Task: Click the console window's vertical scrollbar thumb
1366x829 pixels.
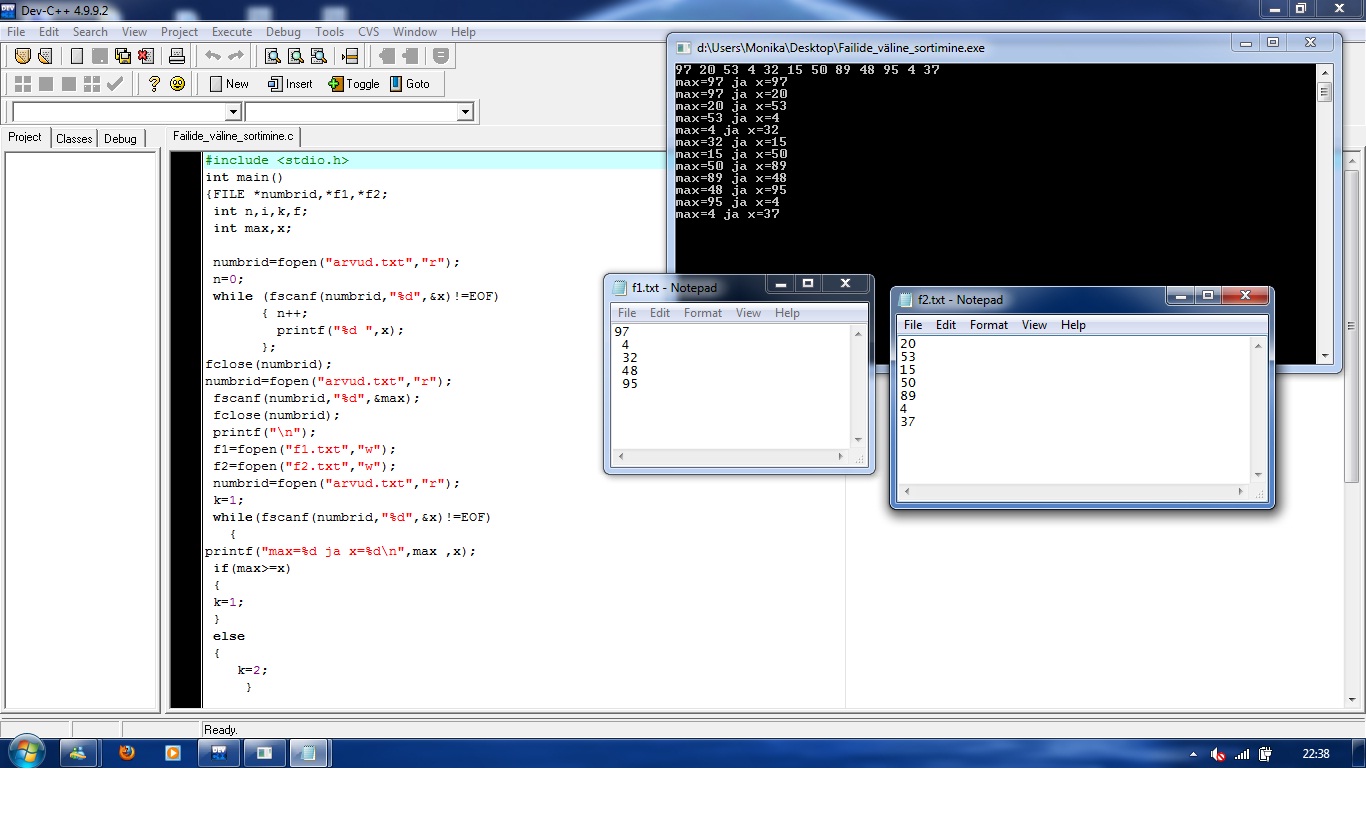Action: click(x=1324, y=93)
